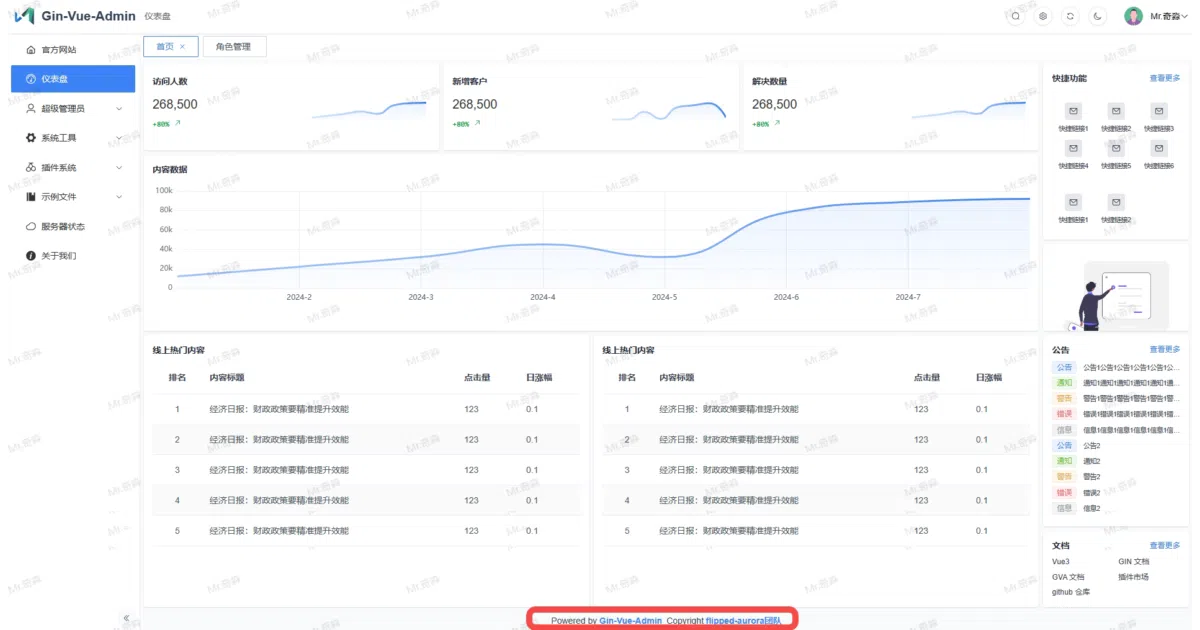
Task: Click the 解决数量 stat card title
Action: pos(770,82)
